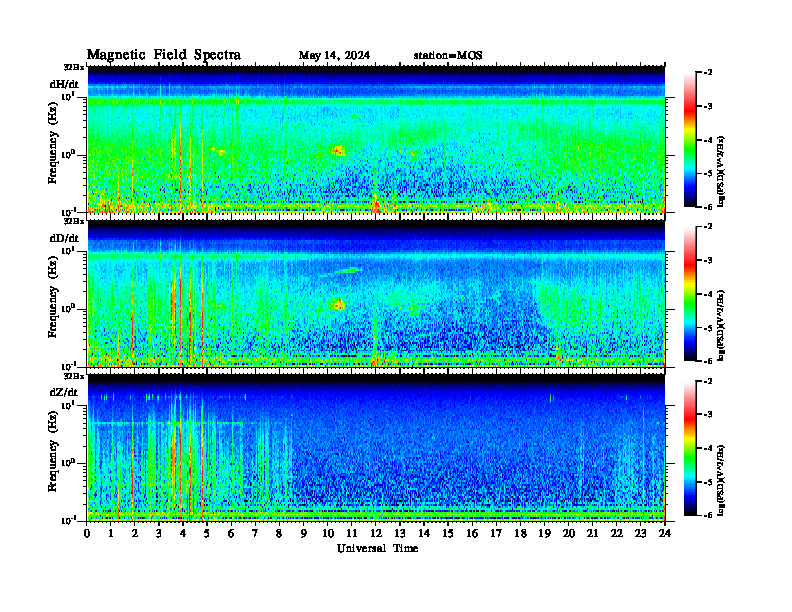Click hour "22" on the time axis
Viewport: 792px width, 612px height.
(617, 534)
